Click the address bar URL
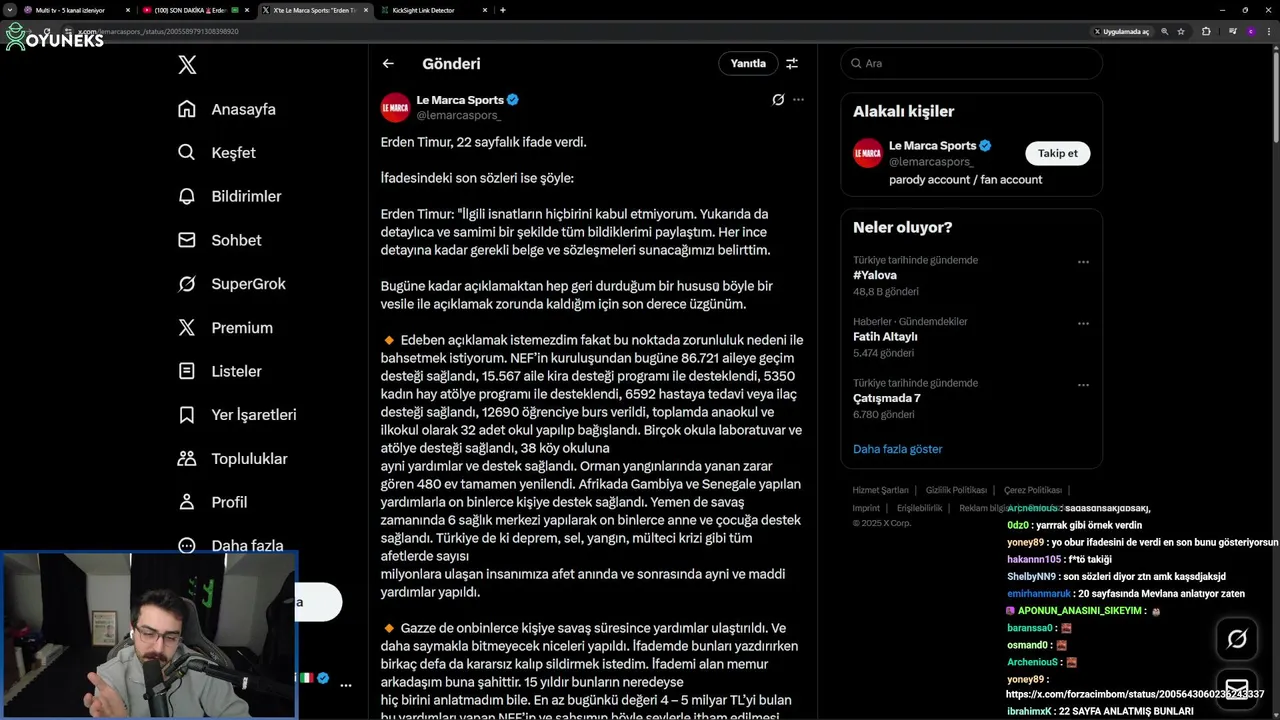 pyautogui.click(x=160, y=32)
